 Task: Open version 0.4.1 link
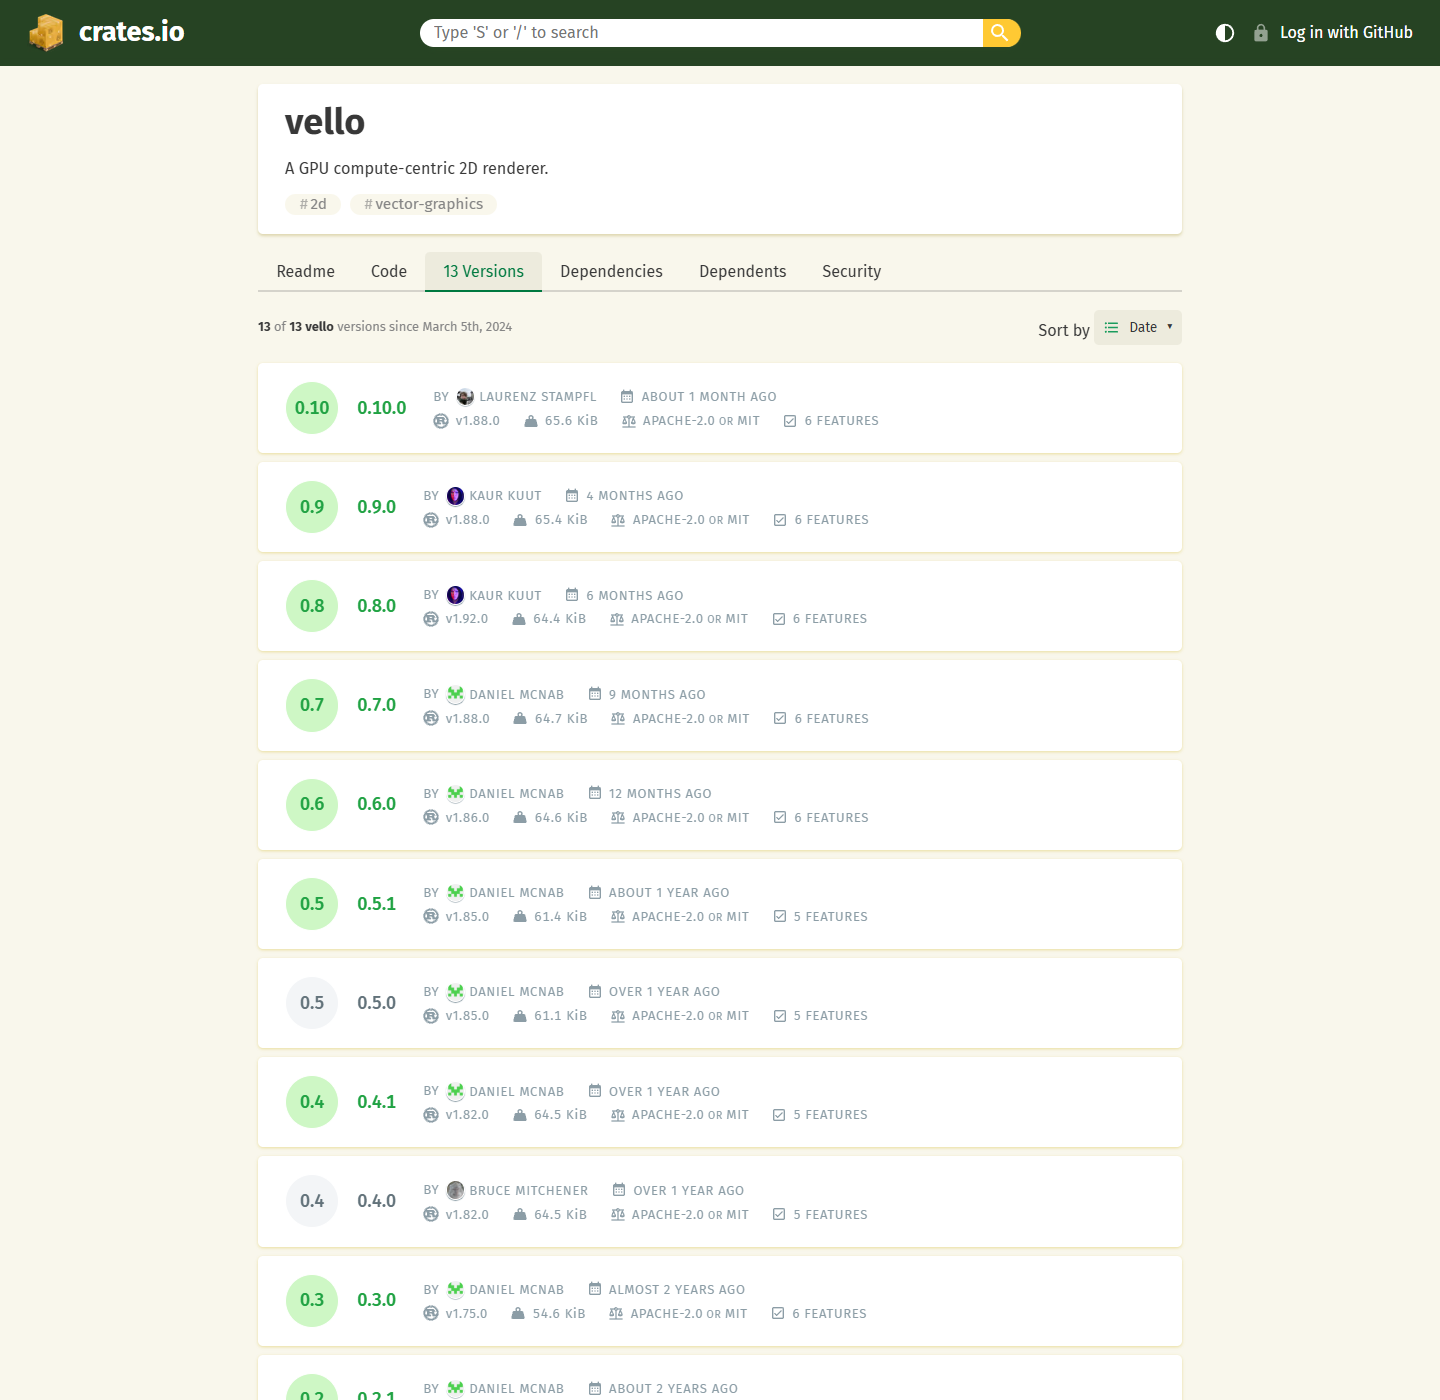(x=377, y=1102)
